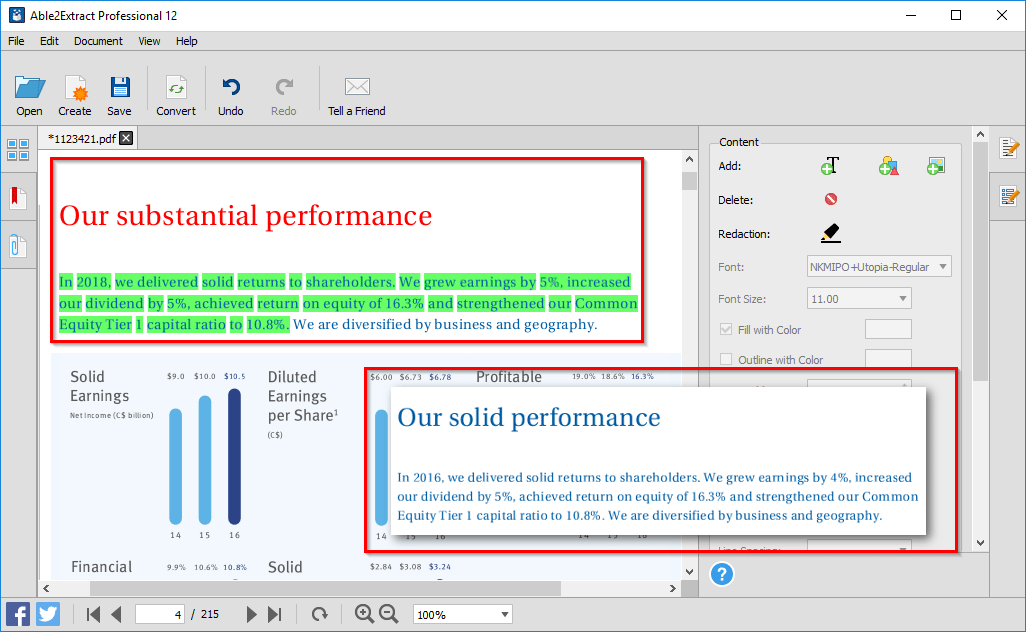Open the attachments paperclip panel
Image resolution: width=1026 pixels, height=632 pixels.
[x=18, y=246]
